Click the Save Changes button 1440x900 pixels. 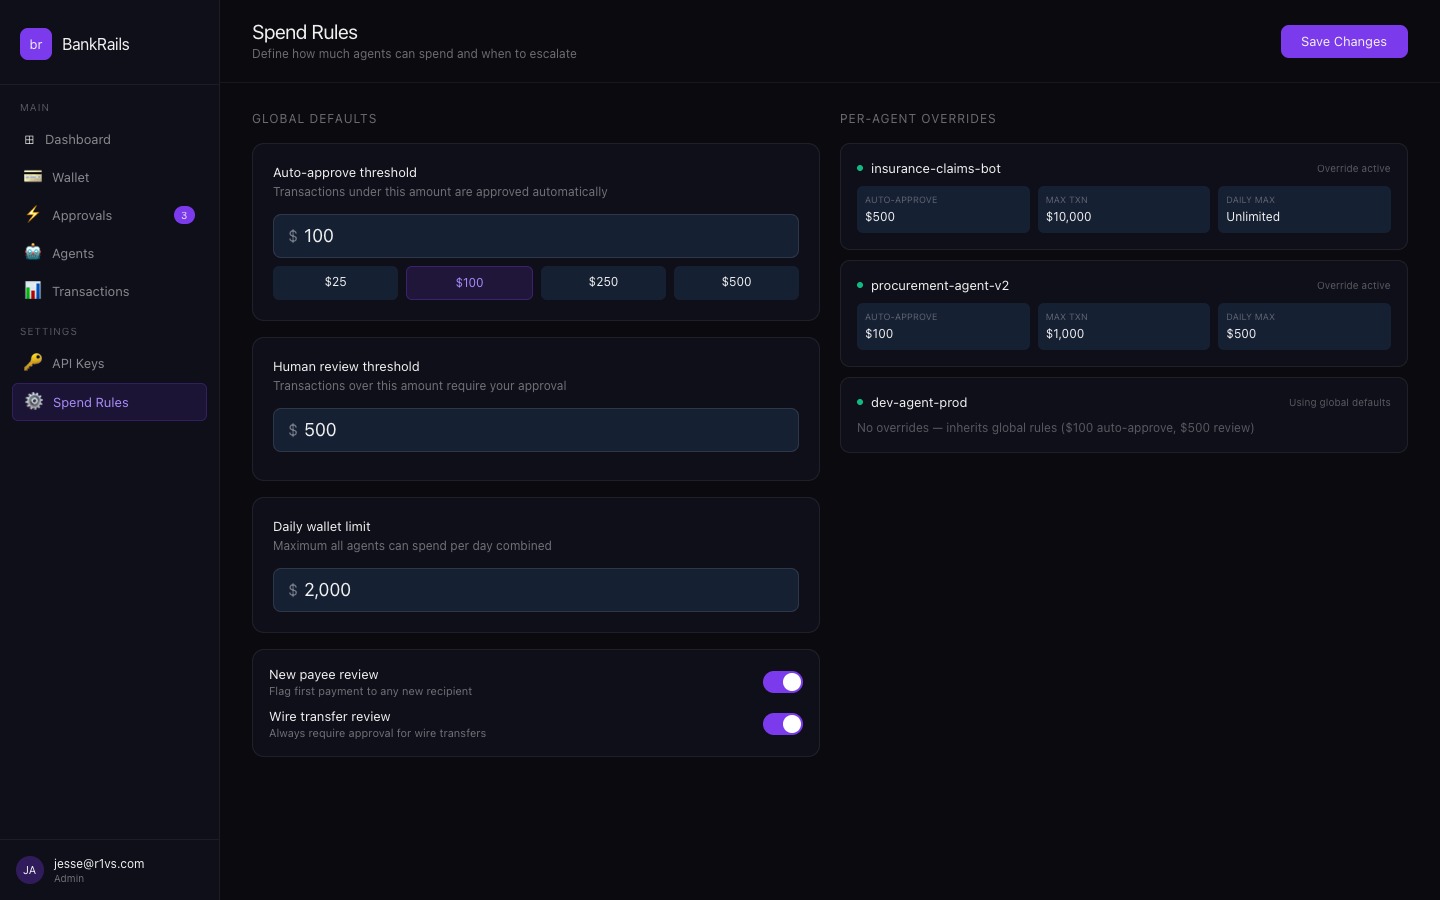(1343, 42)
